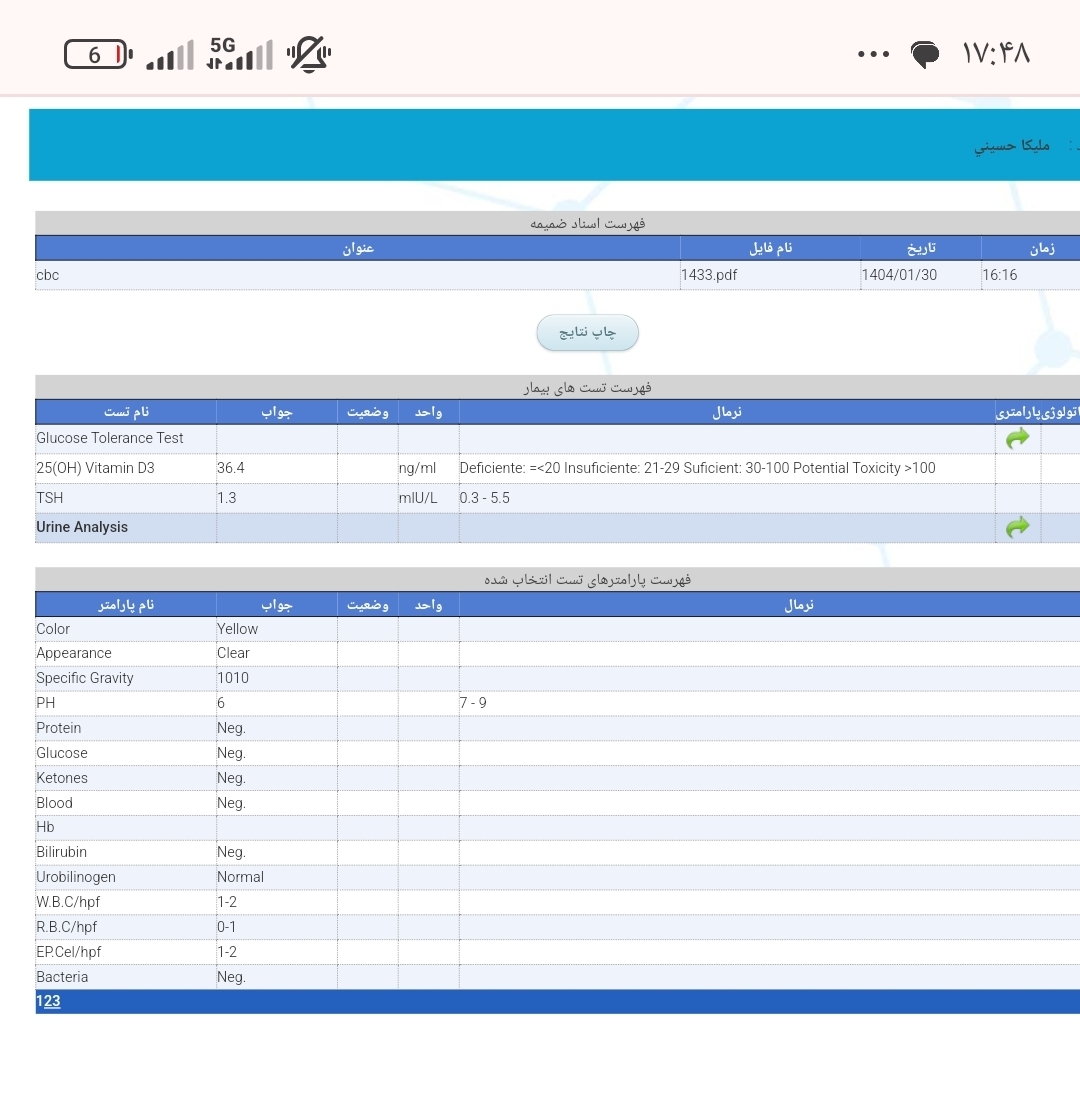Click the Clear appearance value
The width and height of the screenshot is (1080, 1104).
pos(233,653)
